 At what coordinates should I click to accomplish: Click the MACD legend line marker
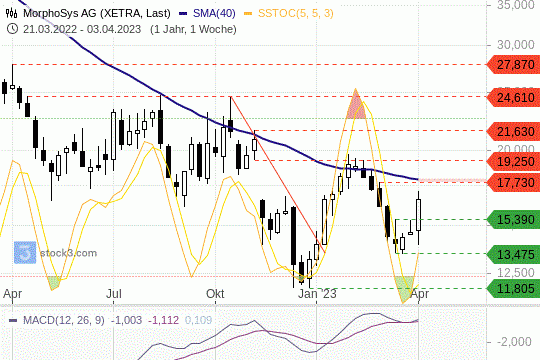pyautogui.click(x=13, y=320)
